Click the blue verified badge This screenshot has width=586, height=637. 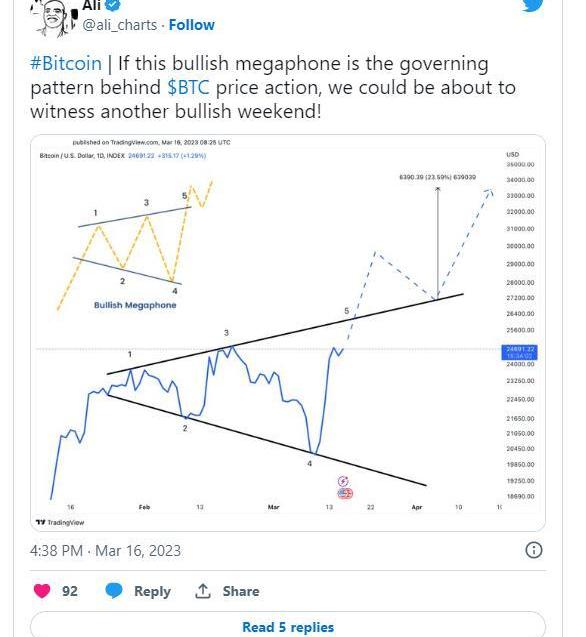point(113,4)
